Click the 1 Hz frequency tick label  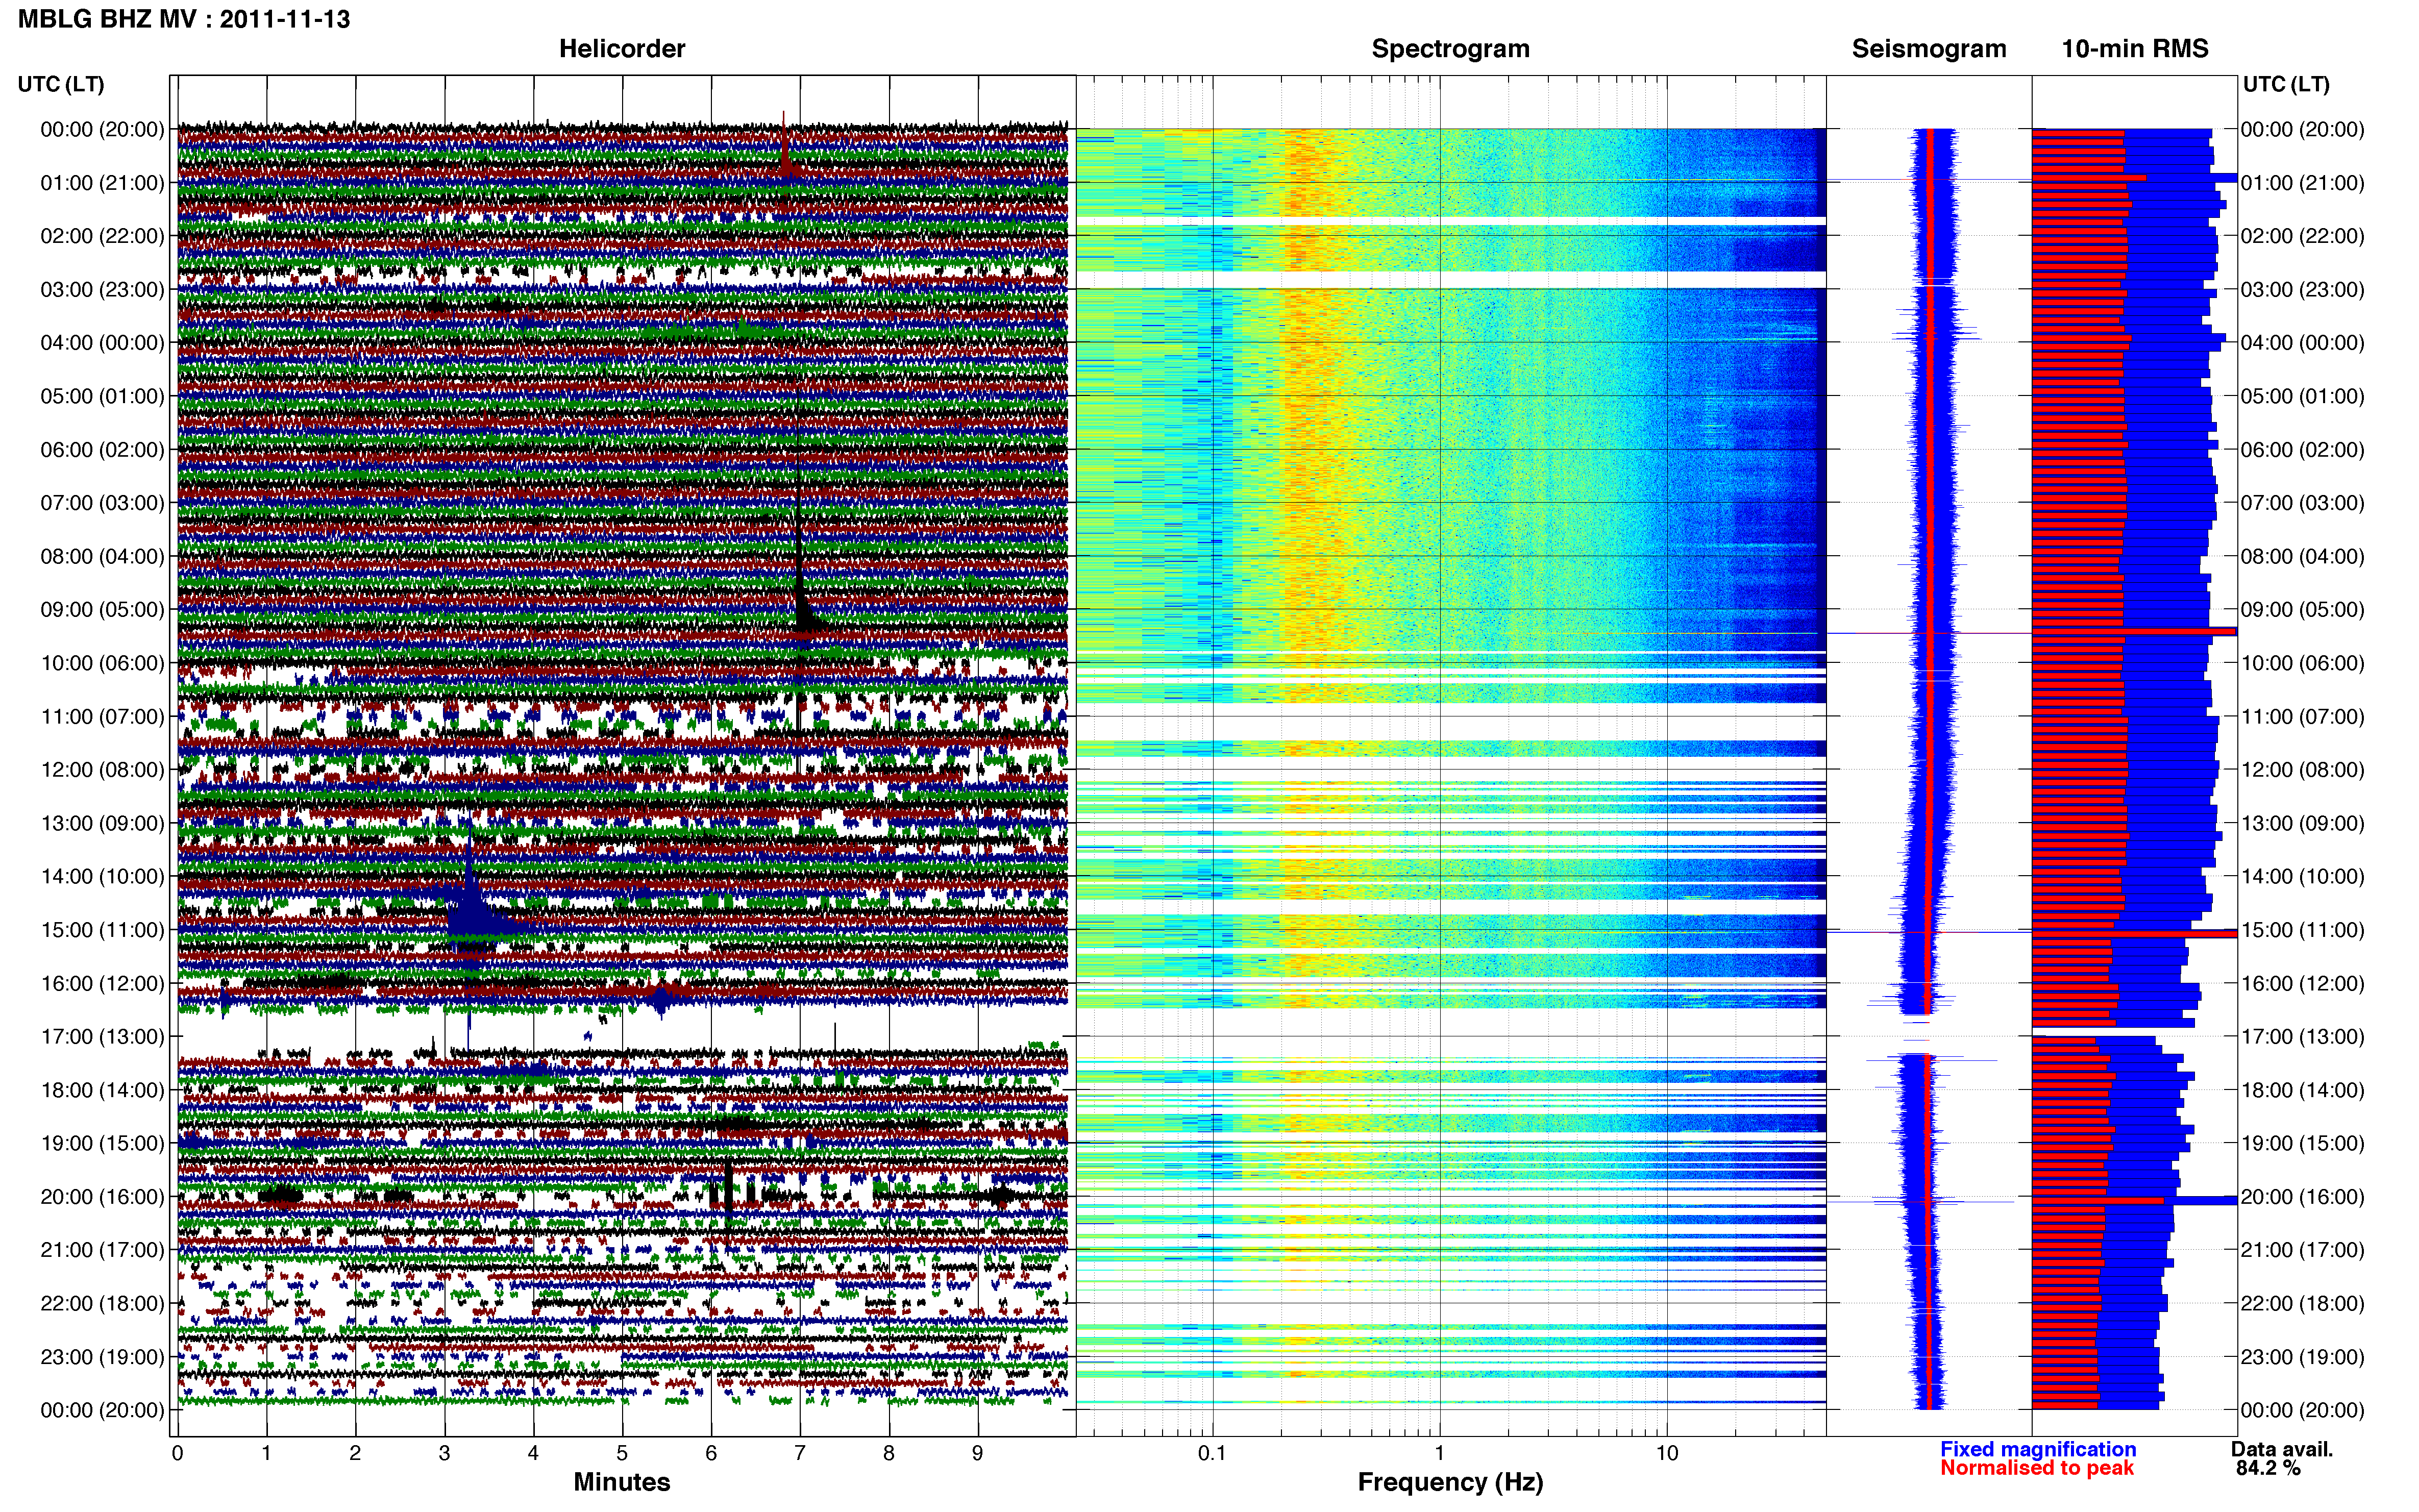1439,1453
